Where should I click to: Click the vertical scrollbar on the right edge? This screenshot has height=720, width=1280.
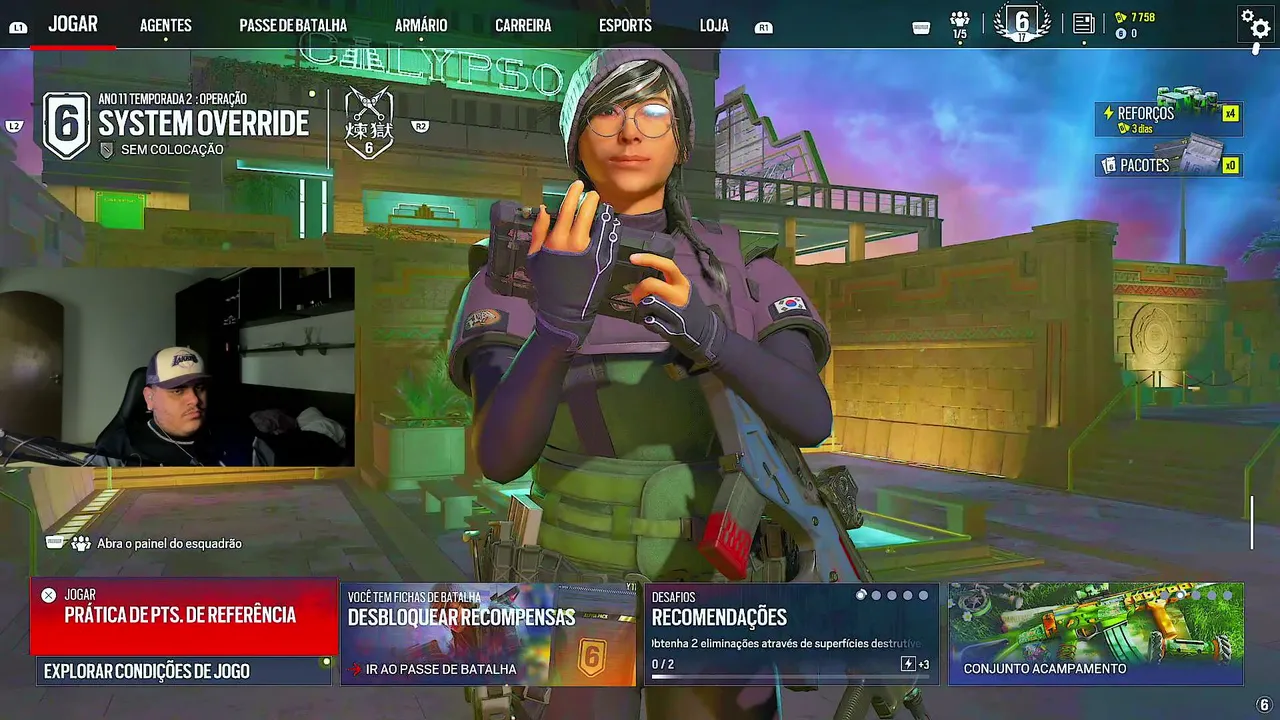coord(1251,523)
